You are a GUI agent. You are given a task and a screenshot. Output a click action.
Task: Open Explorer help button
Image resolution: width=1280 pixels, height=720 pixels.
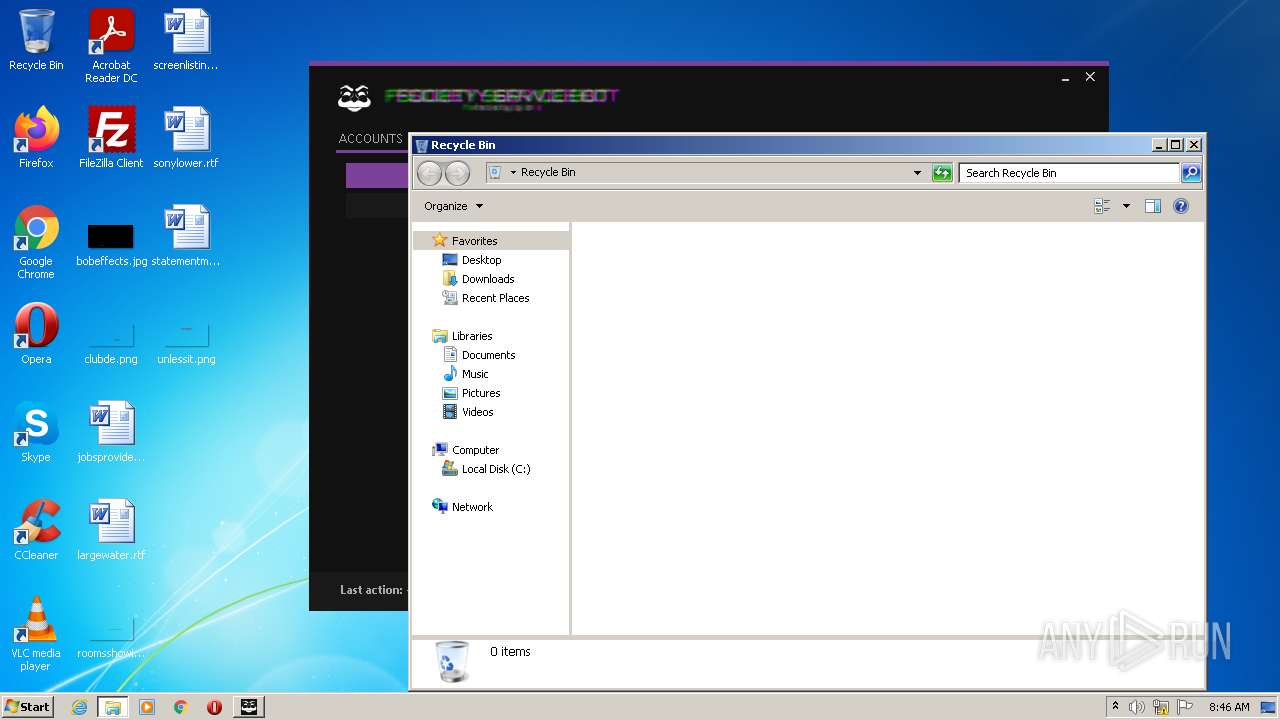1181,206
